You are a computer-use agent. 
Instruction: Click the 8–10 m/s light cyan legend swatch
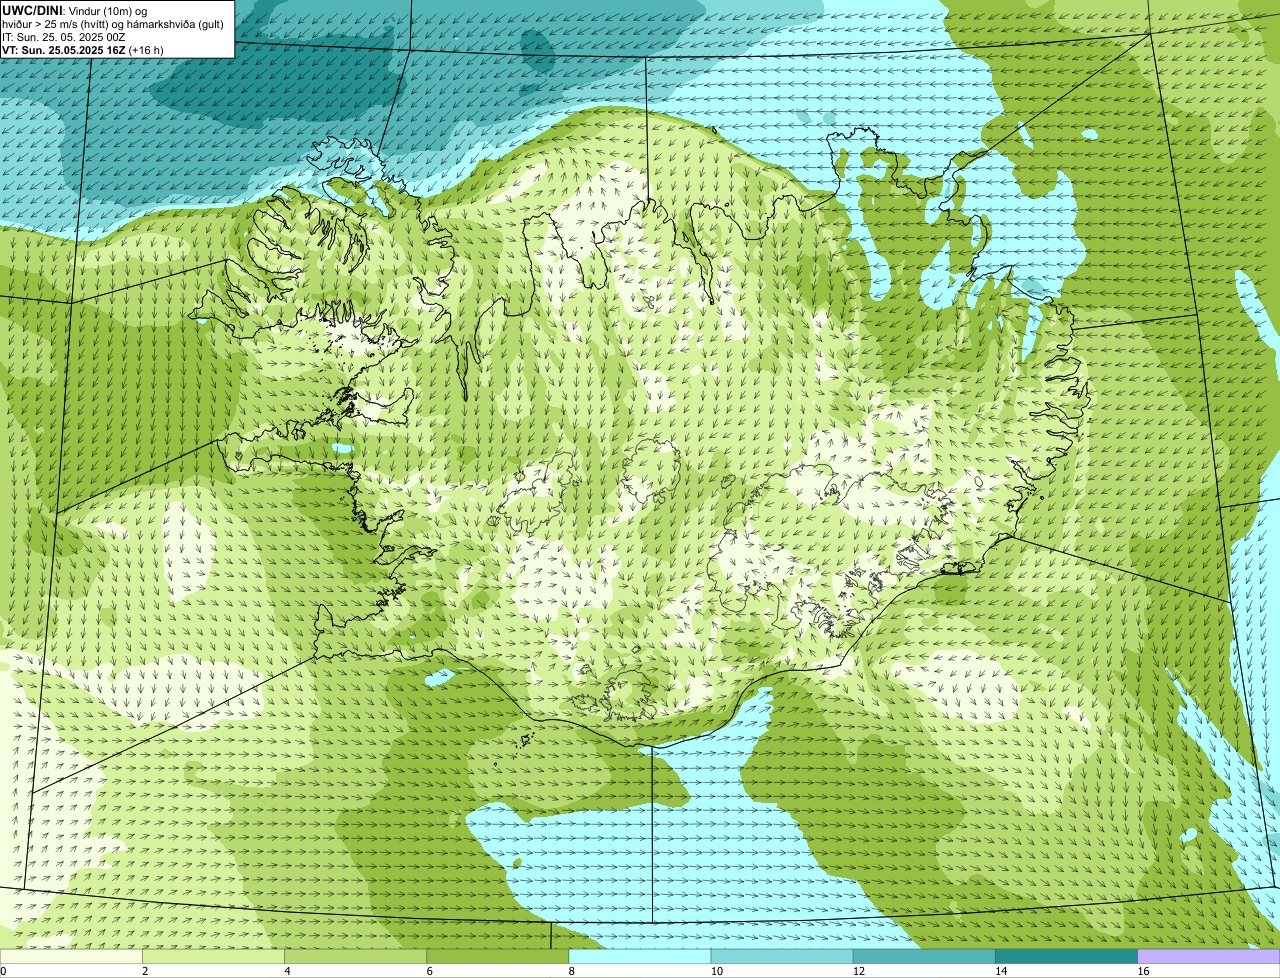point(640,957)
